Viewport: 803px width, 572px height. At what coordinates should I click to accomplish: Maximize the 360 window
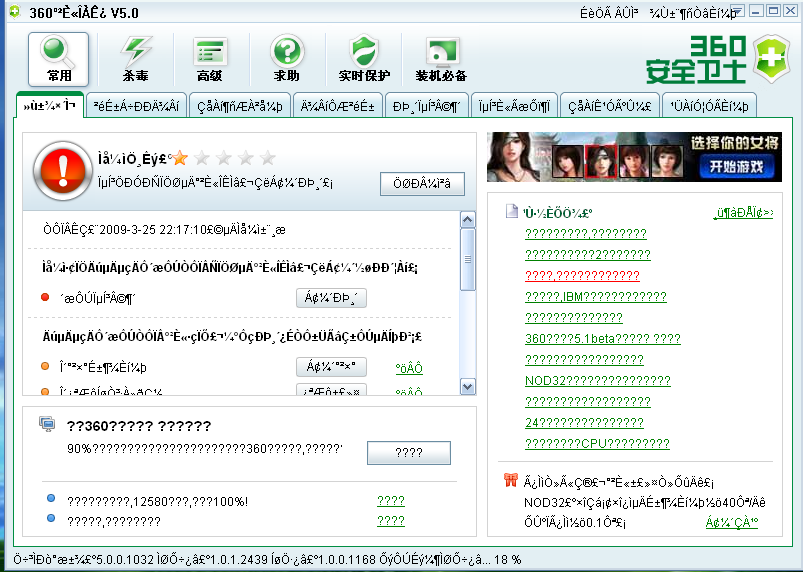[x=773, y=11]
